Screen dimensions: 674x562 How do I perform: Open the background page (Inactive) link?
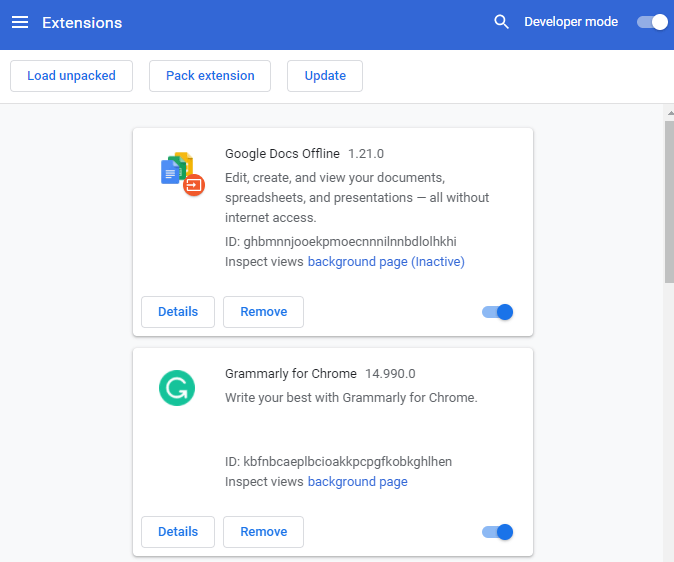pyautogui.click(x=386, y=261)
